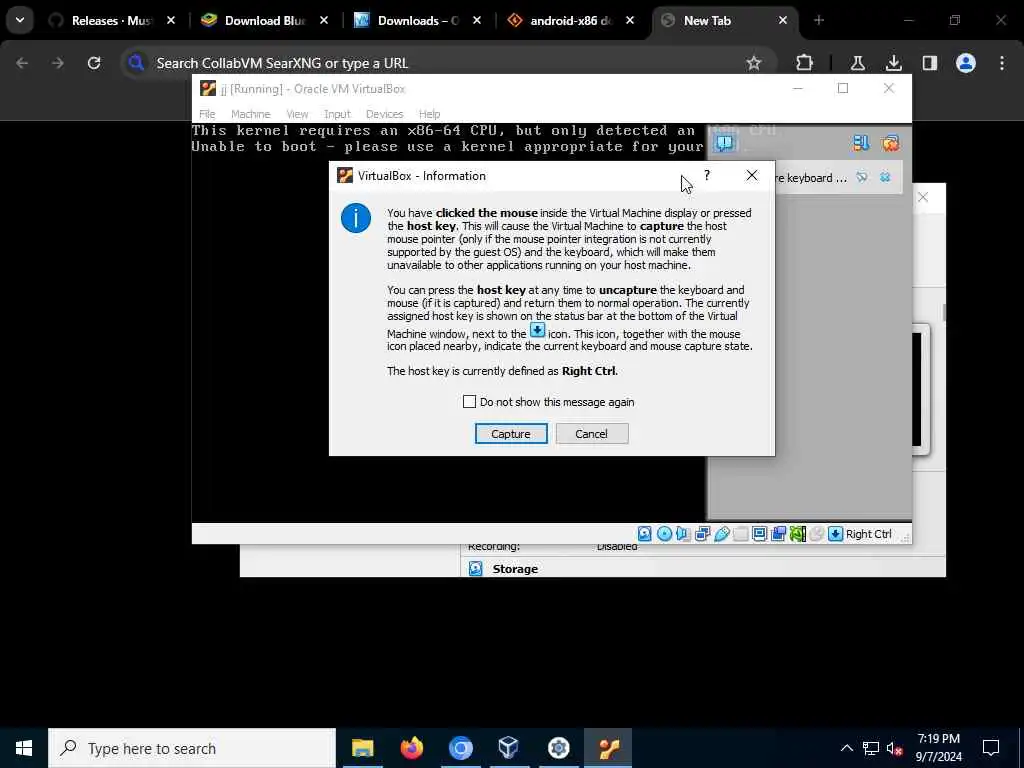This screenshot has height=768, width=1024.
Task: Click the display status bar icon
Action: (x=760, y=534)
